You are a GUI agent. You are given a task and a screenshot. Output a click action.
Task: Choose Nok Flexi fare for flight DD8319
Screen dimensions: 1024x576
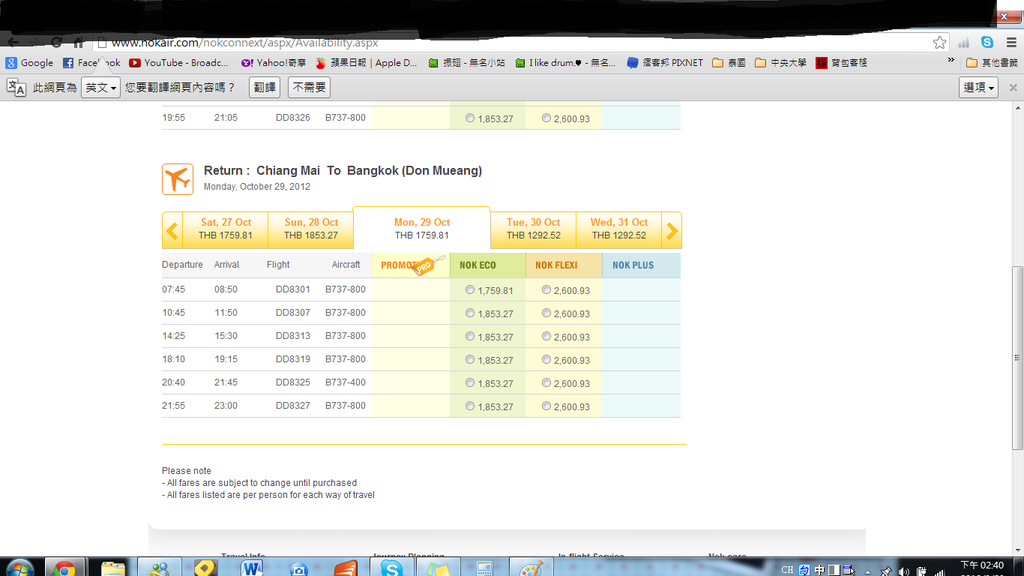(546, 360)
